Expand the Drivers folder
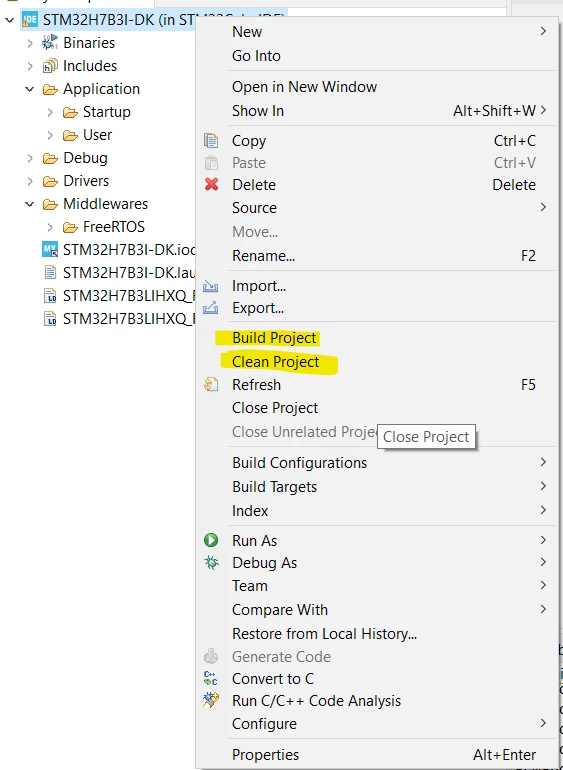This screenshot has width=563, height=770. click(30, 181)
